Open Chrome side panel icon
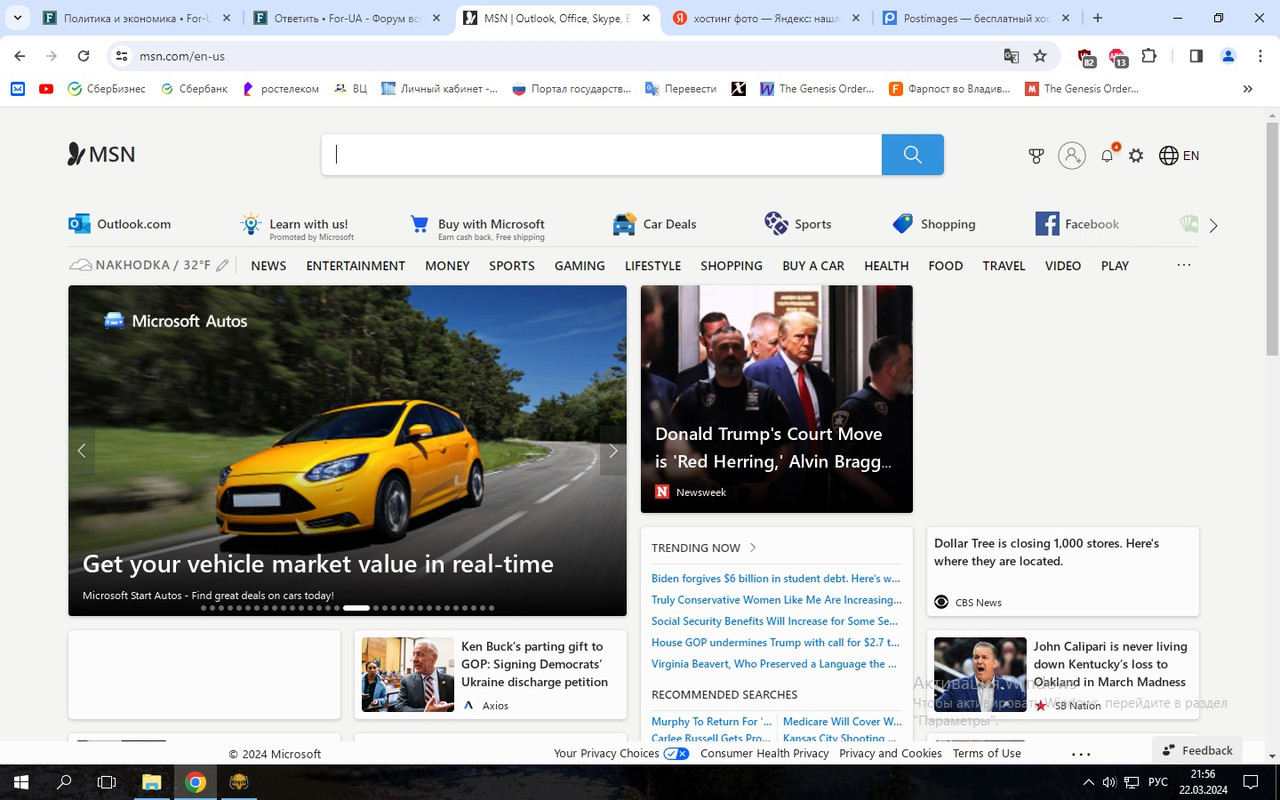 coord(1196,56)
